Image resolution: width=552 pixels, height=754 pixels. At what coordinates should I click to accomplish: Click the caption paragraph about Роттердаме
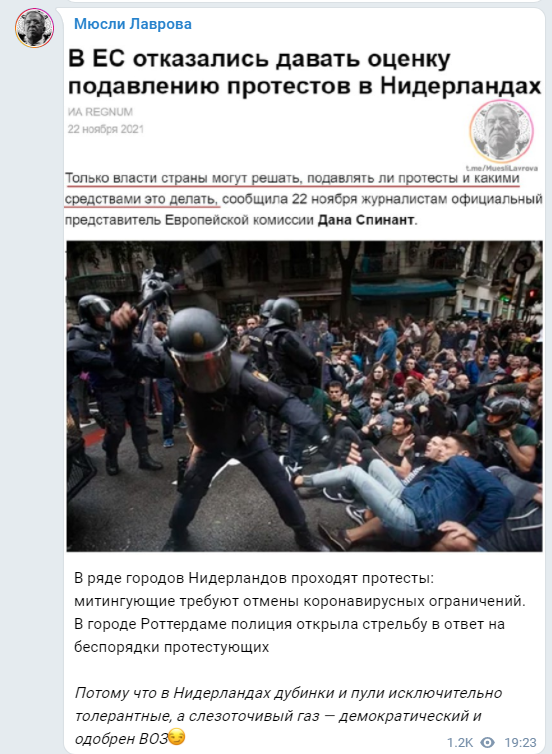click(300, 612)
